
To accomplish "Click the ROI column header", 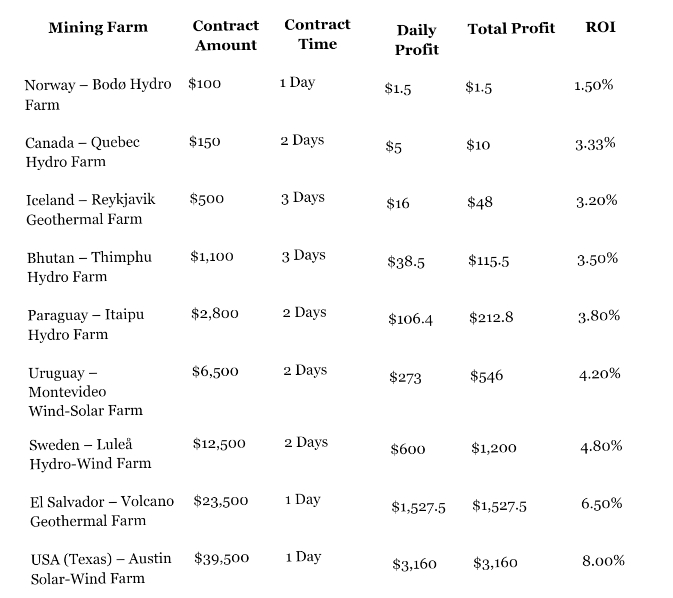I will (x=600, y=27).
